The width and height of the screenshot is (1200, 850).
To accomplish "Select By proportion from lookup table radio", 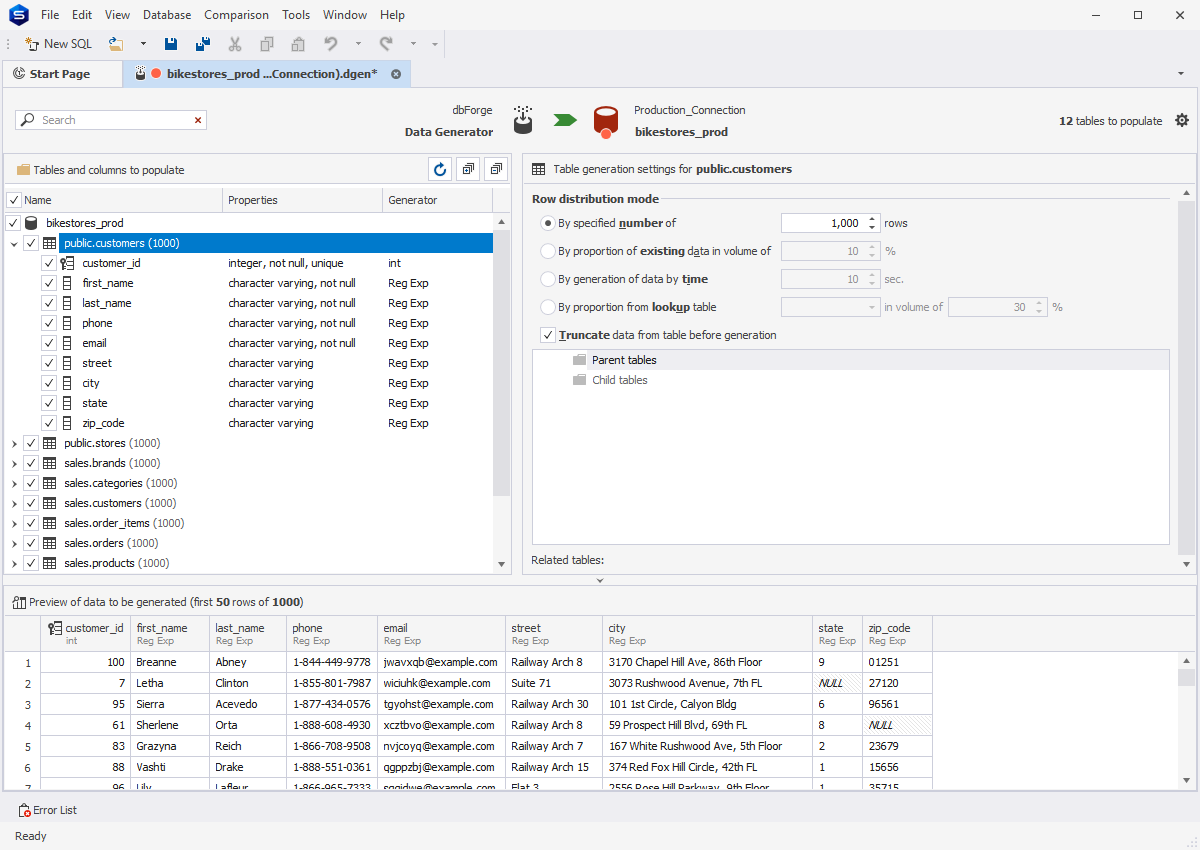I will pos(547,307).
